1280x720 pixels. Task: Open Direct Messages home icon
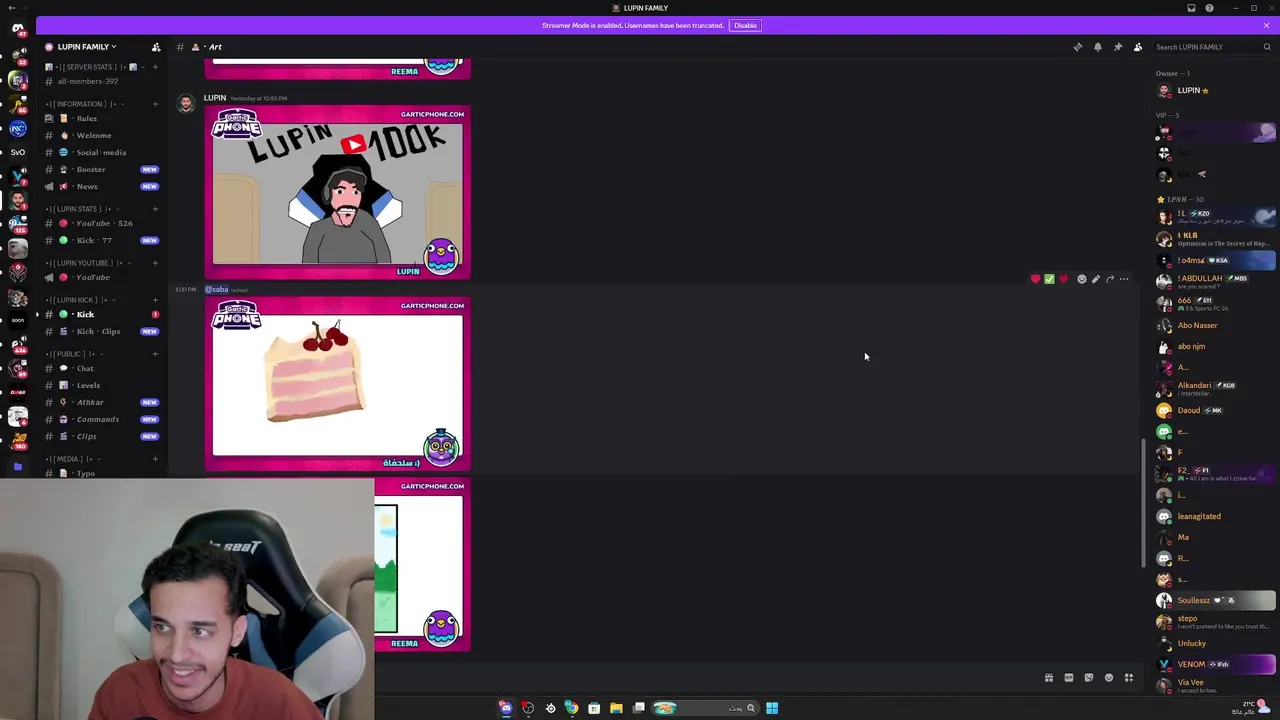tap(17, 28)
